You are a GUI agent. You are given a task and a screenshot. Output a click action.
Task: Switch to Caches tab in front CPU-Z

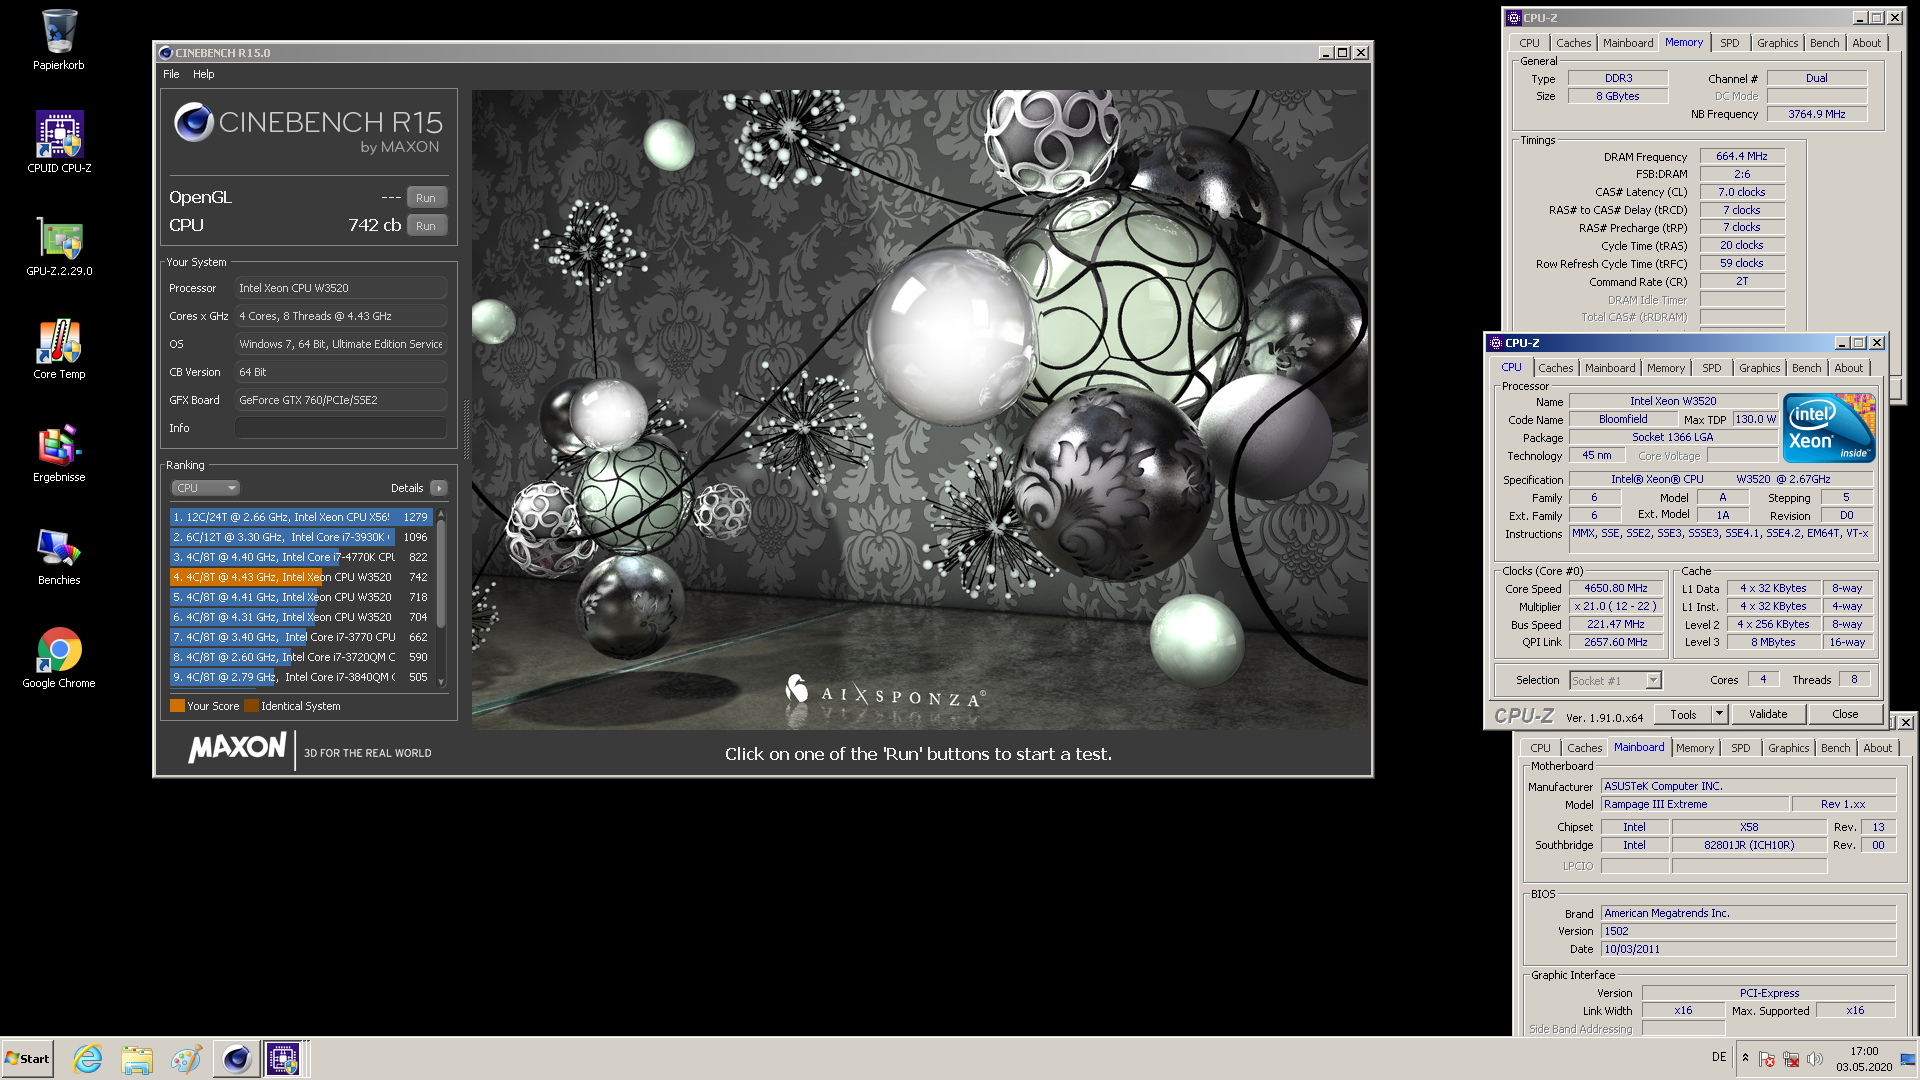[x=1555, y=368]
